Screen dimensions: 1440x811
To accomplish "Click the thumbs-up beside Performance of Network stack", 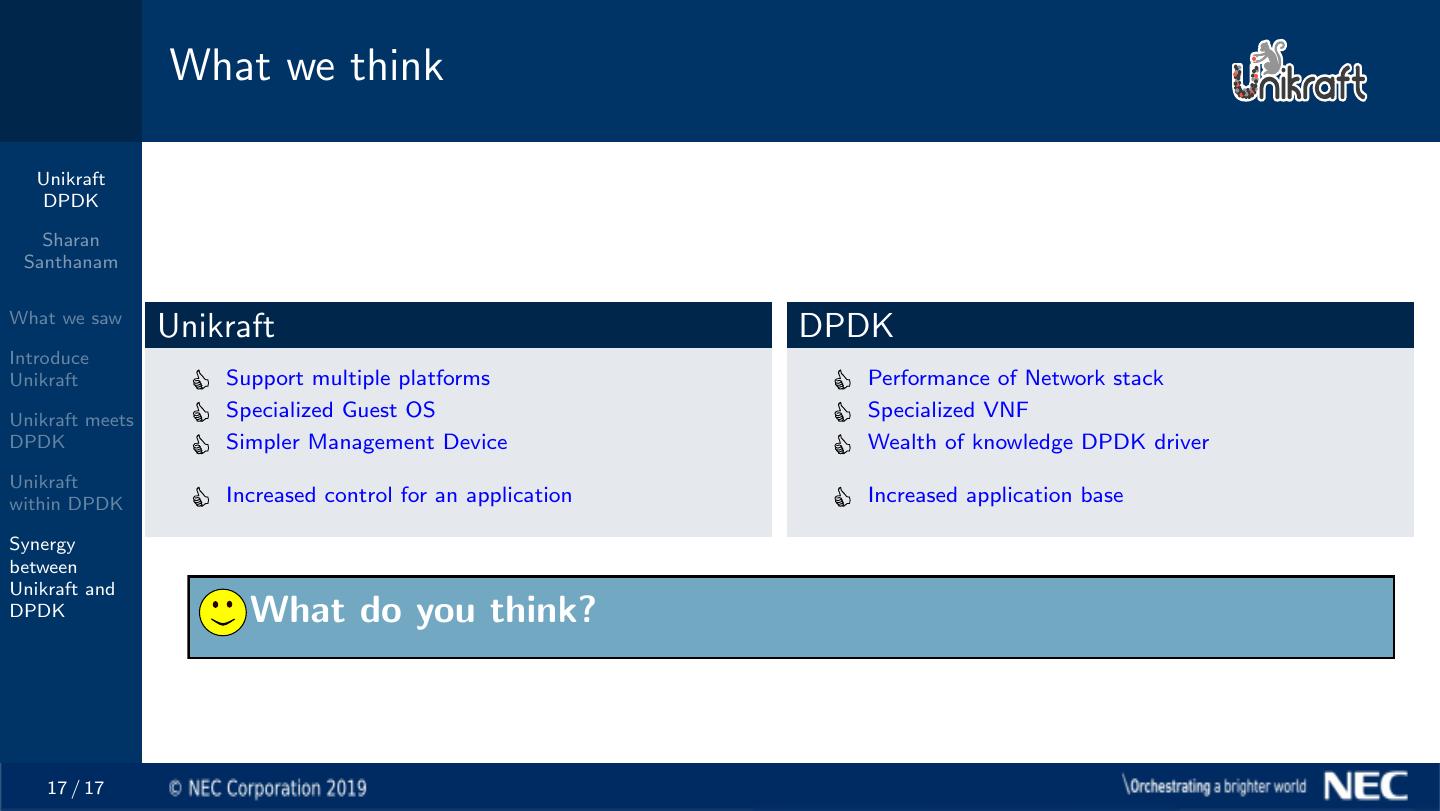I will [x=841, y=380].
